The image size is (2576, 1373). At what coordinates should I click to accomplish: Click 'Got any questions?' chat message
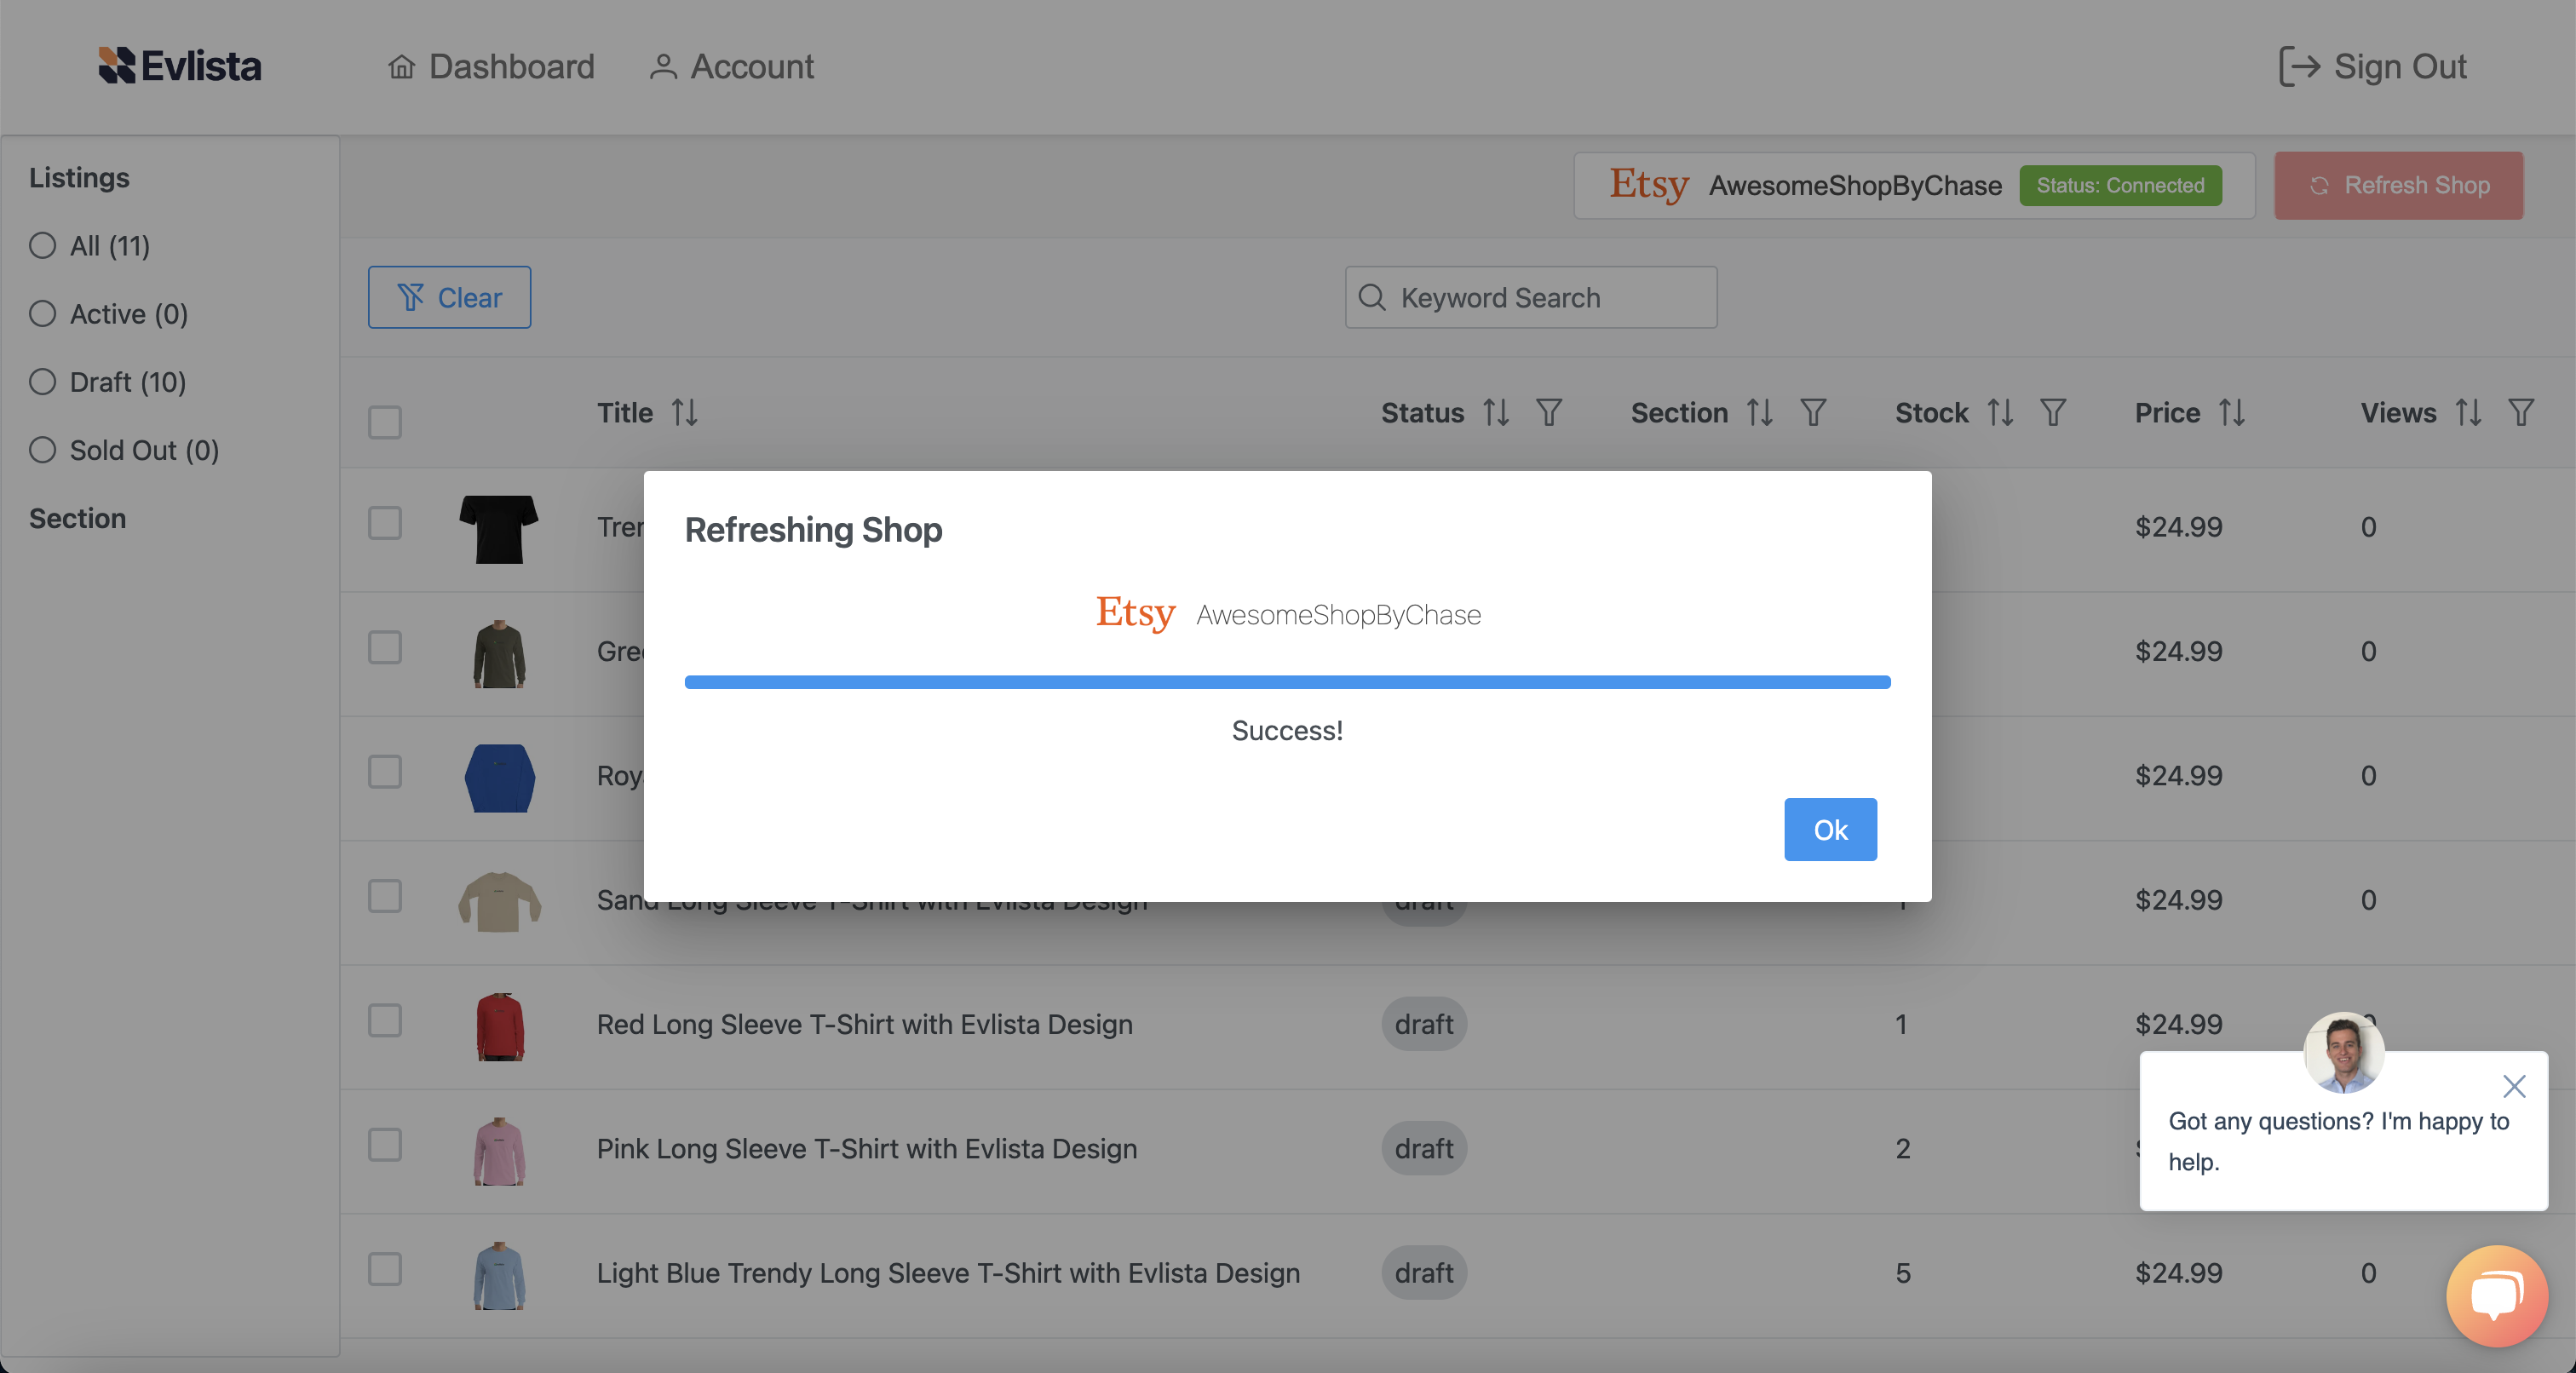[2338, 1141]
